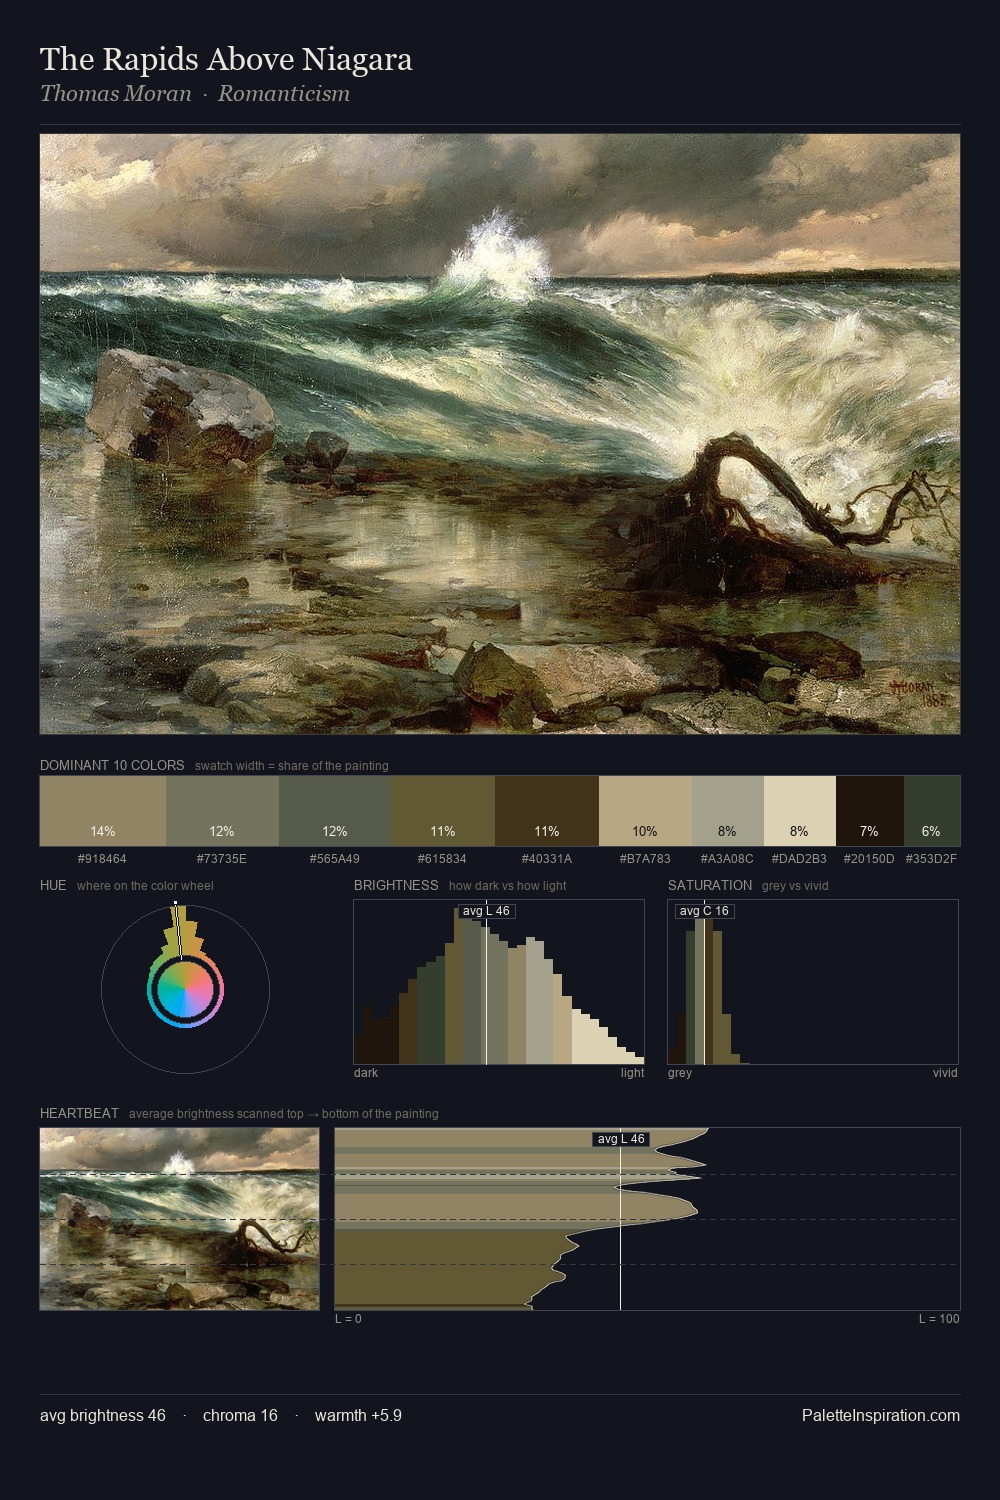Screen dimensions: 1000x1500
Task: Click the HEARTBEAT section heading
Action: (x=79, y=1114)
